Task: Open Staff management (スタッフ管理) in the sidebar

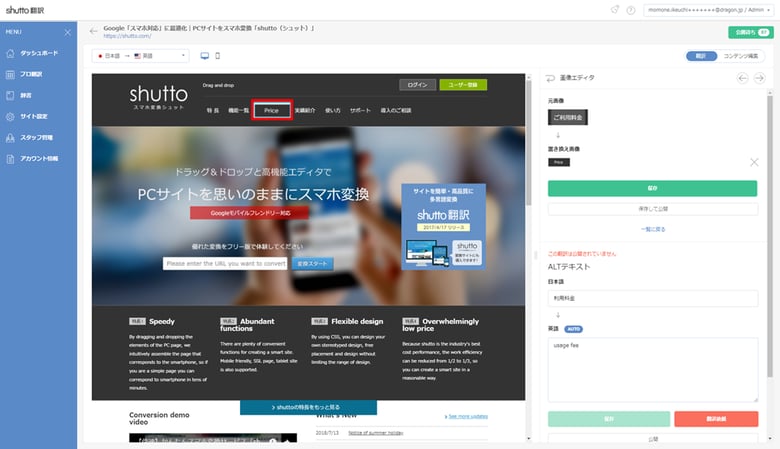Action: point(38,137)
